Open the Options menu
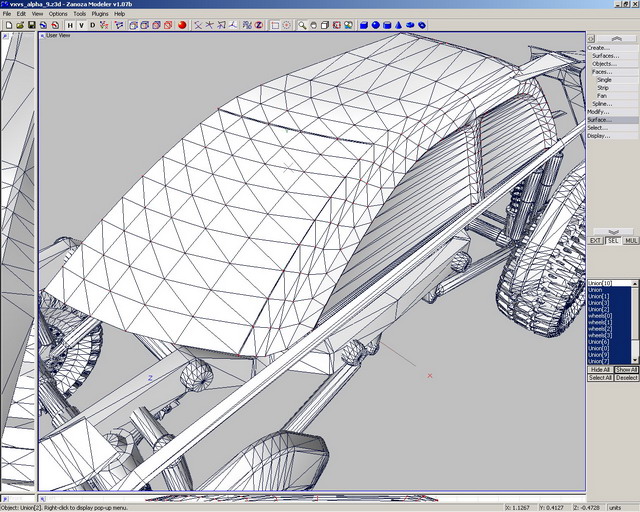 (58, 14)
